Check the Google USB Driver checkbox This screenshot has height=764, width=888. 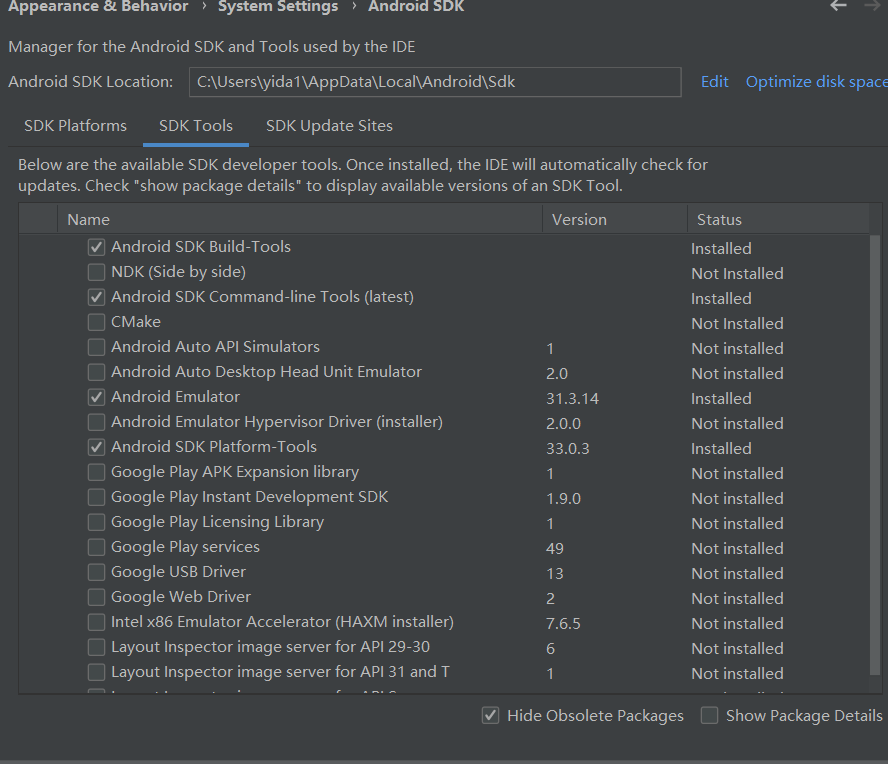pos(96,572)
